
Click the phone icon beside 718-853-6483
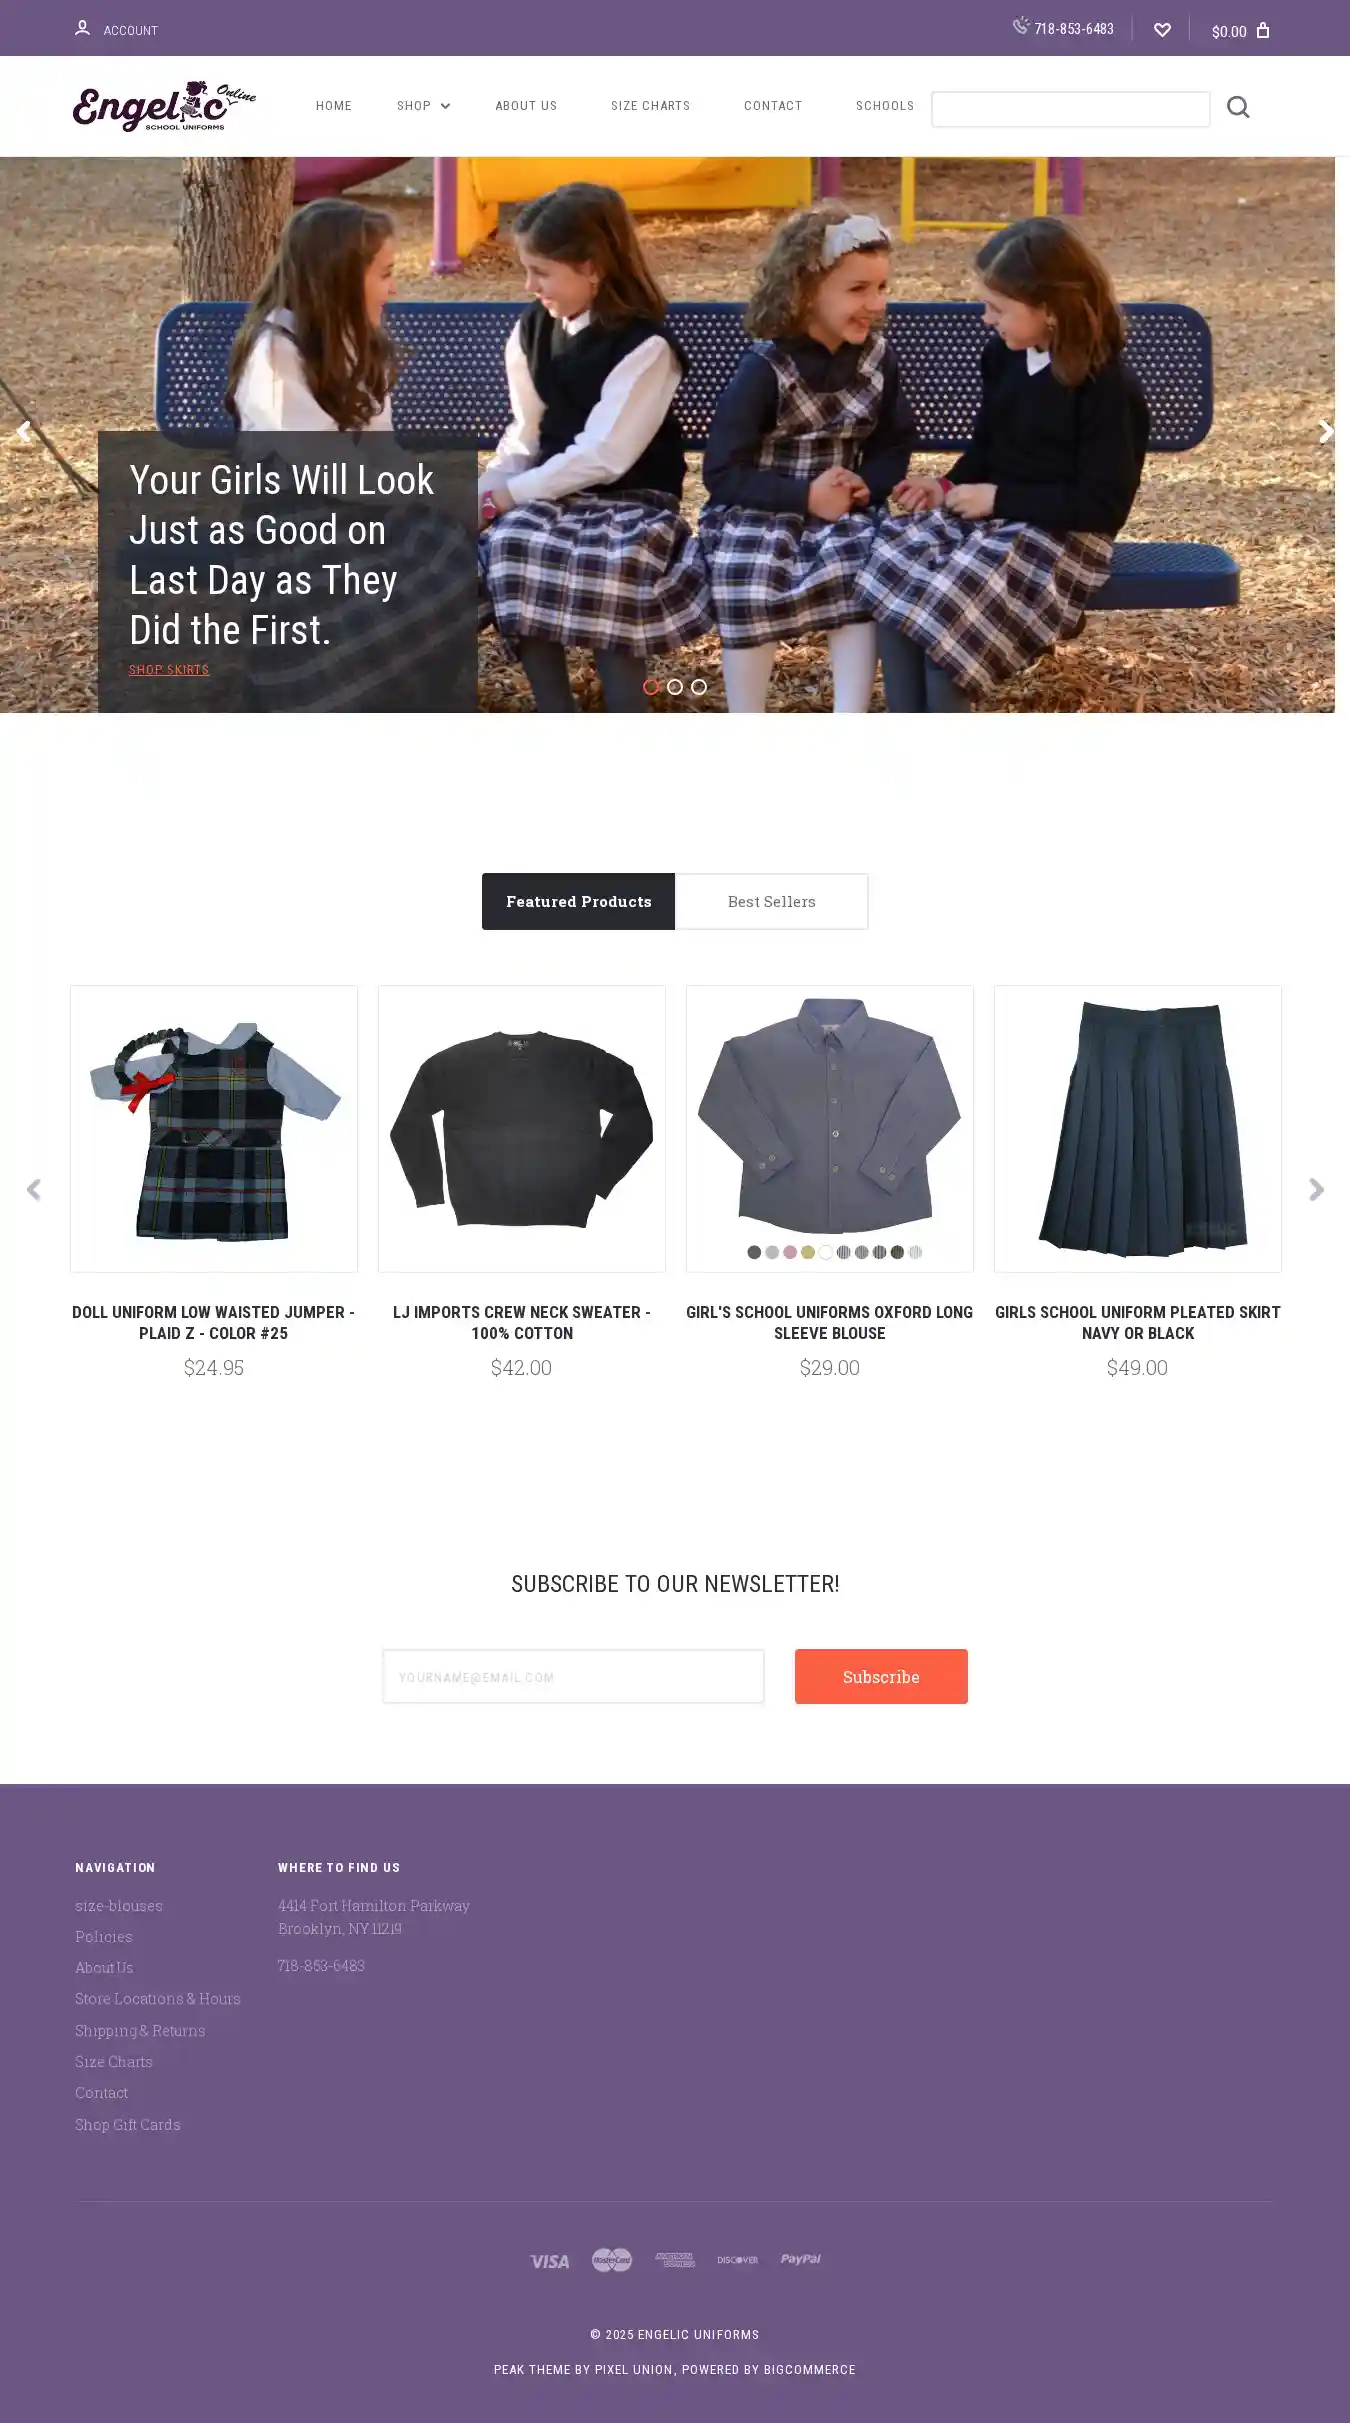tap(1021, 25)
